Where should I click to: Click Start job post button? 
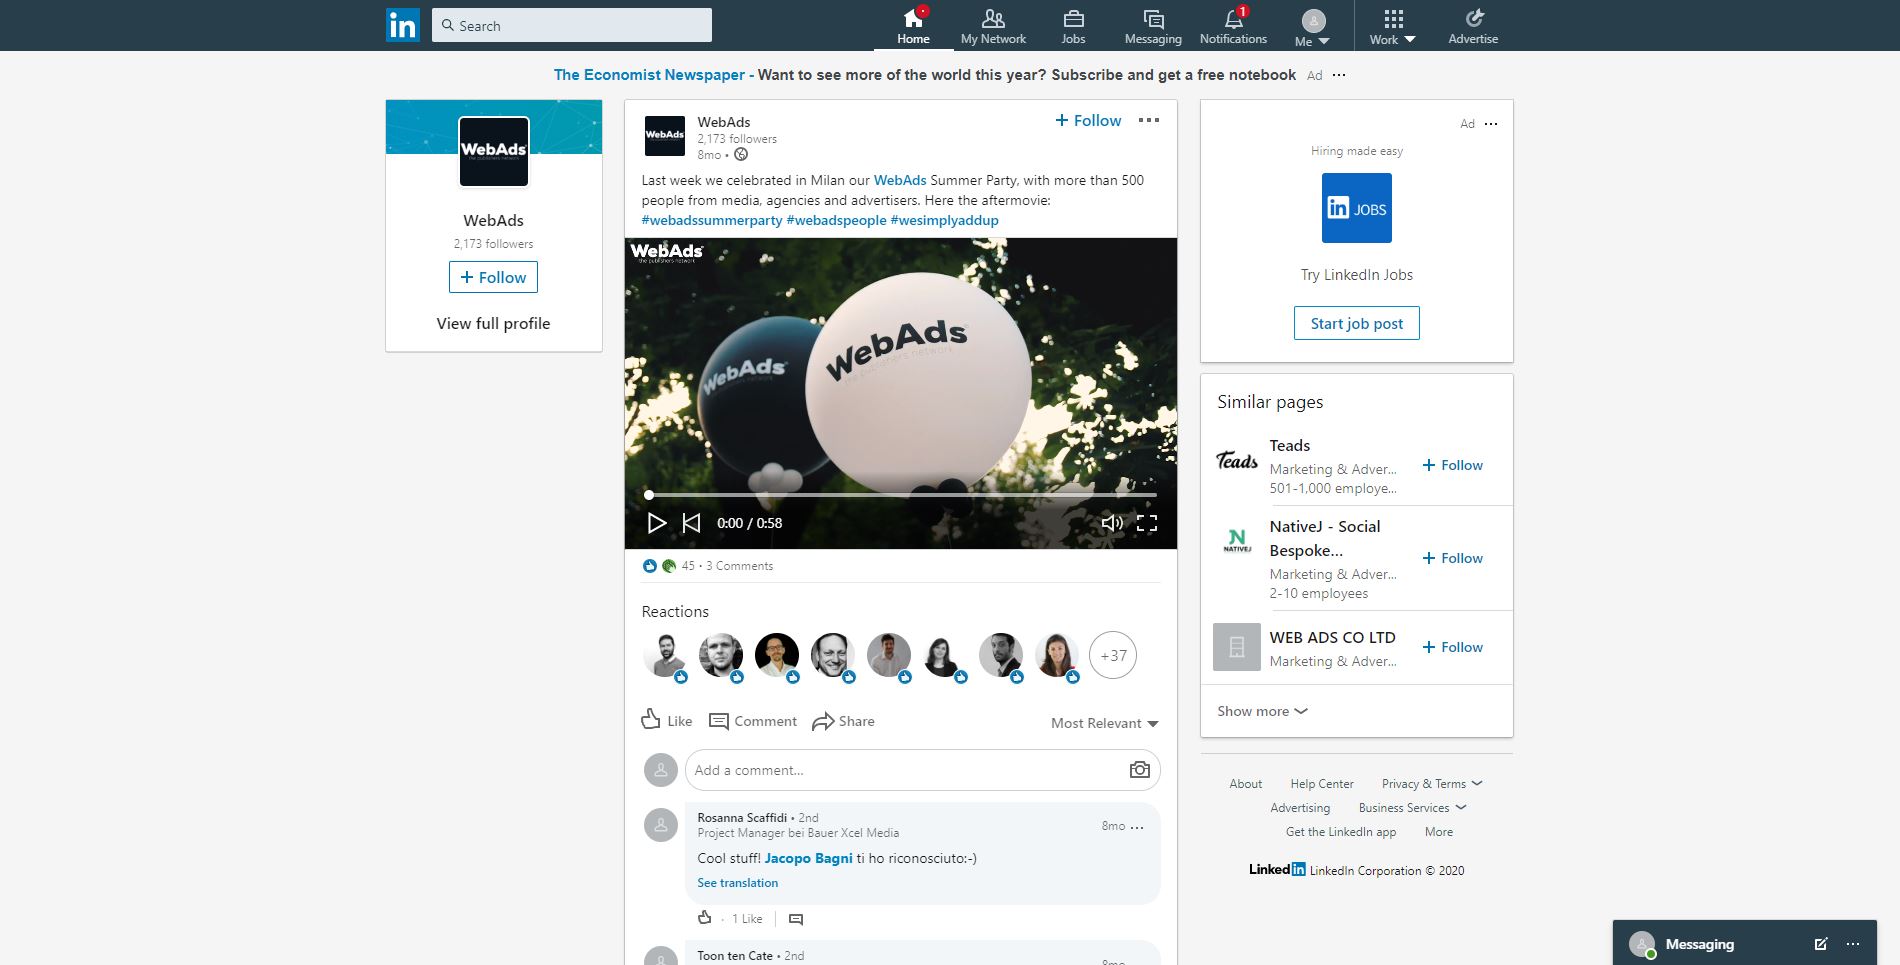[x=1357, y=323]
